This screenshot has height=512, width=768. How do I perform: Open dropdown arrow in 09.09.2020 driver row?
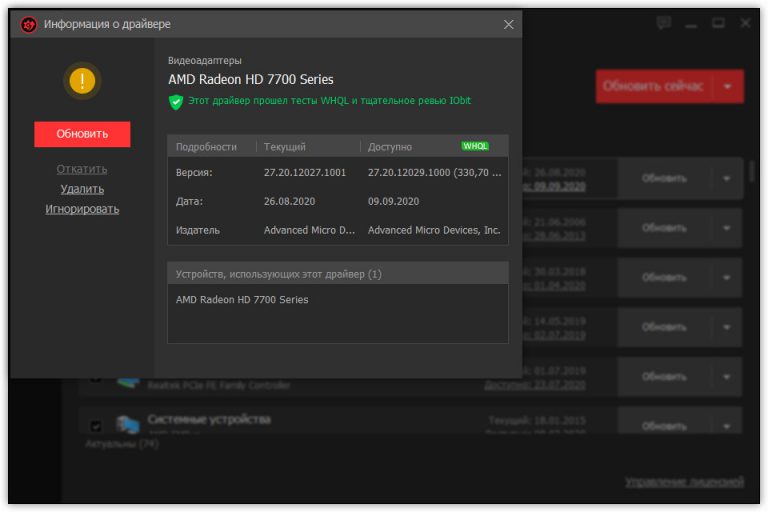coord(726,178)
